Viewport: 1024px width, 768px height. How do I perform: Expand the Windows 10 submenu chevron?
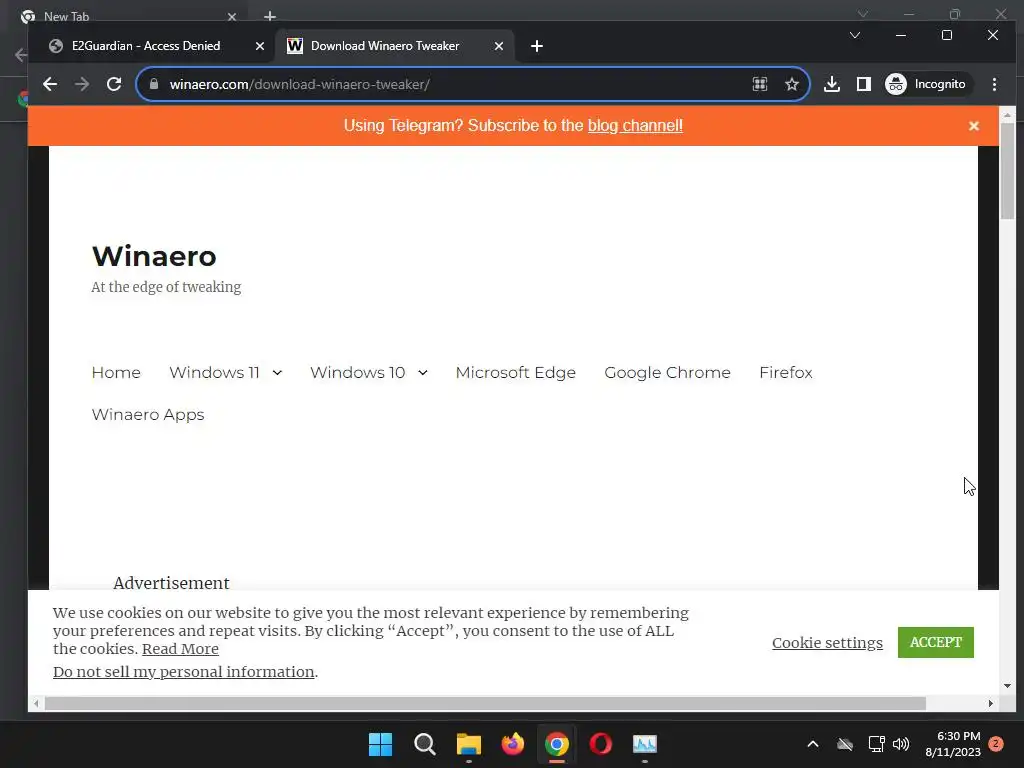tap(423, 373)
